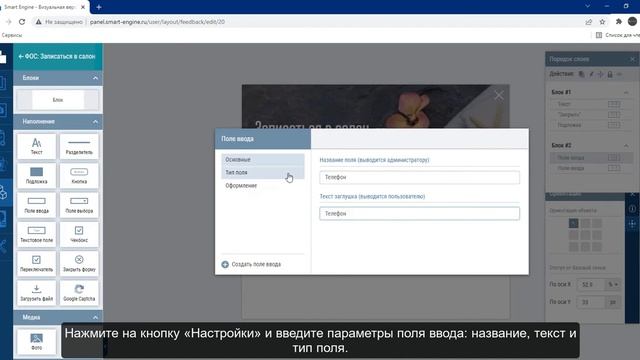The height and width of the screenshot is (360, 640).
Task: Focus the Текст заглушка input
Action: (419, 213)
